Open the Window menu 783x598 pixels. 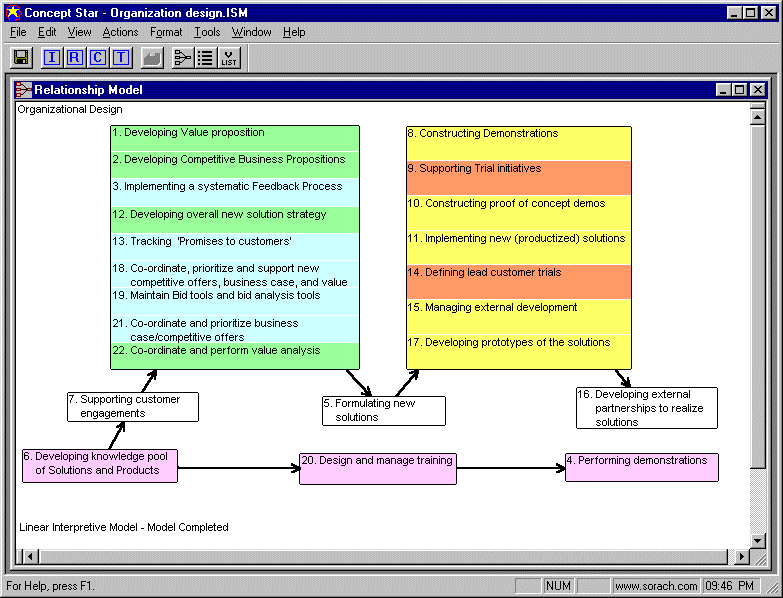(251, 32)
